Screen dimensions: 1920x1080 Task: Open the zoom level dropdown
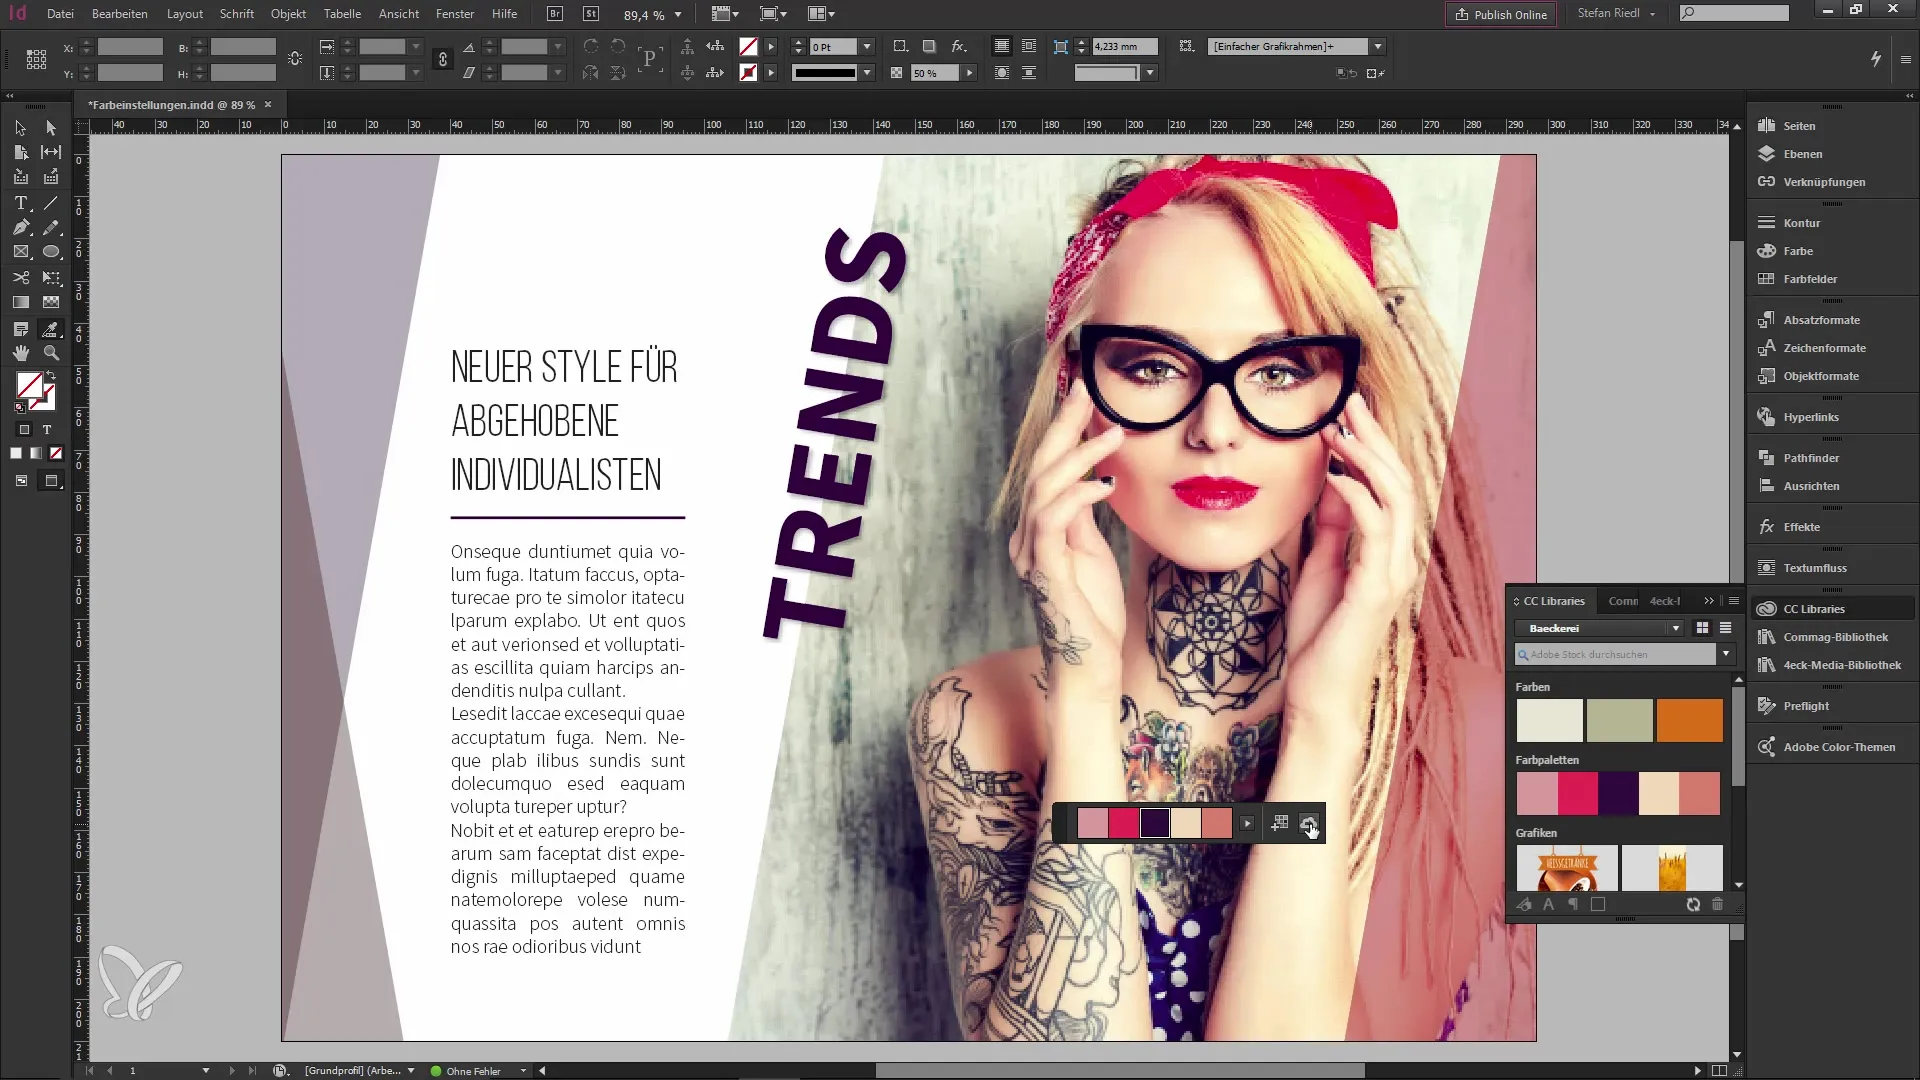pos(678,15)
